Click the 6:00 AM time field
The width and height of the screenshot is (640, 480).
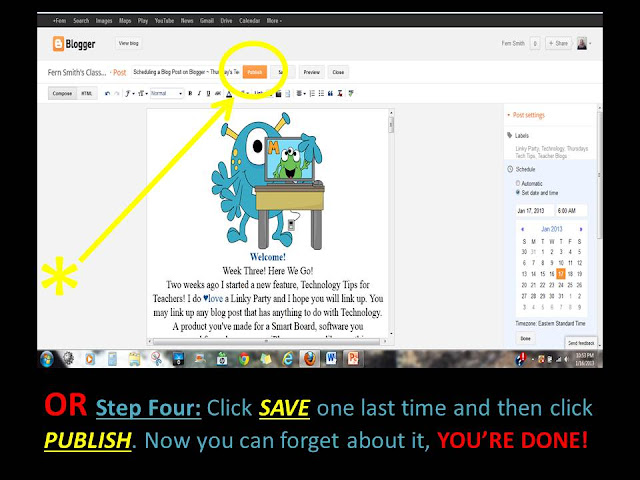coord(571,211)
